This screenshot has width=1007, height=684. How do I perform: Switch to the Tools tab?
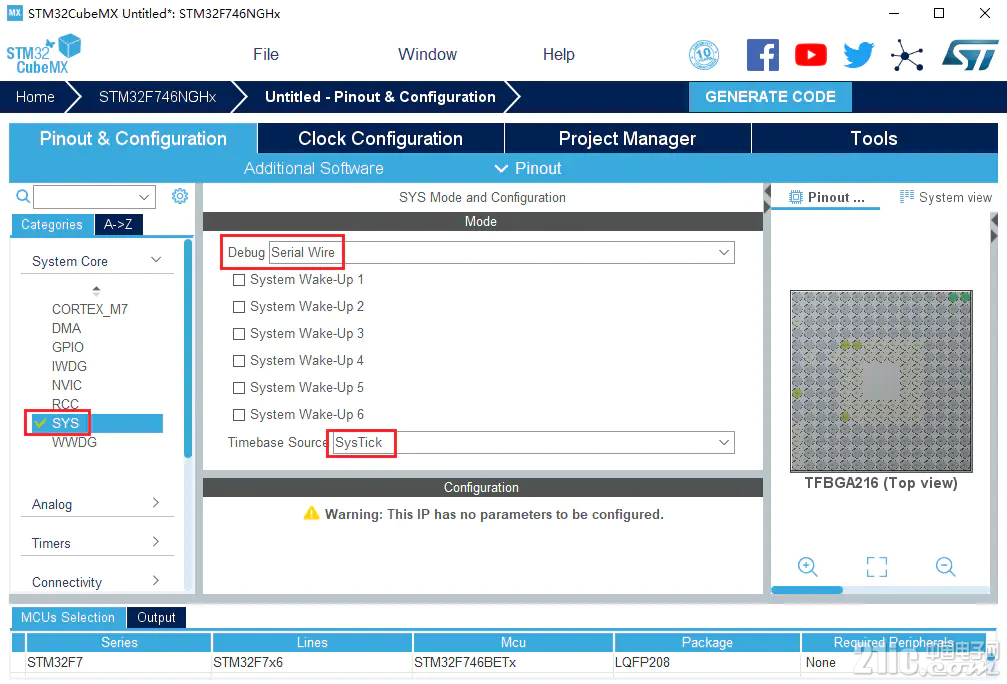(874, 138)
